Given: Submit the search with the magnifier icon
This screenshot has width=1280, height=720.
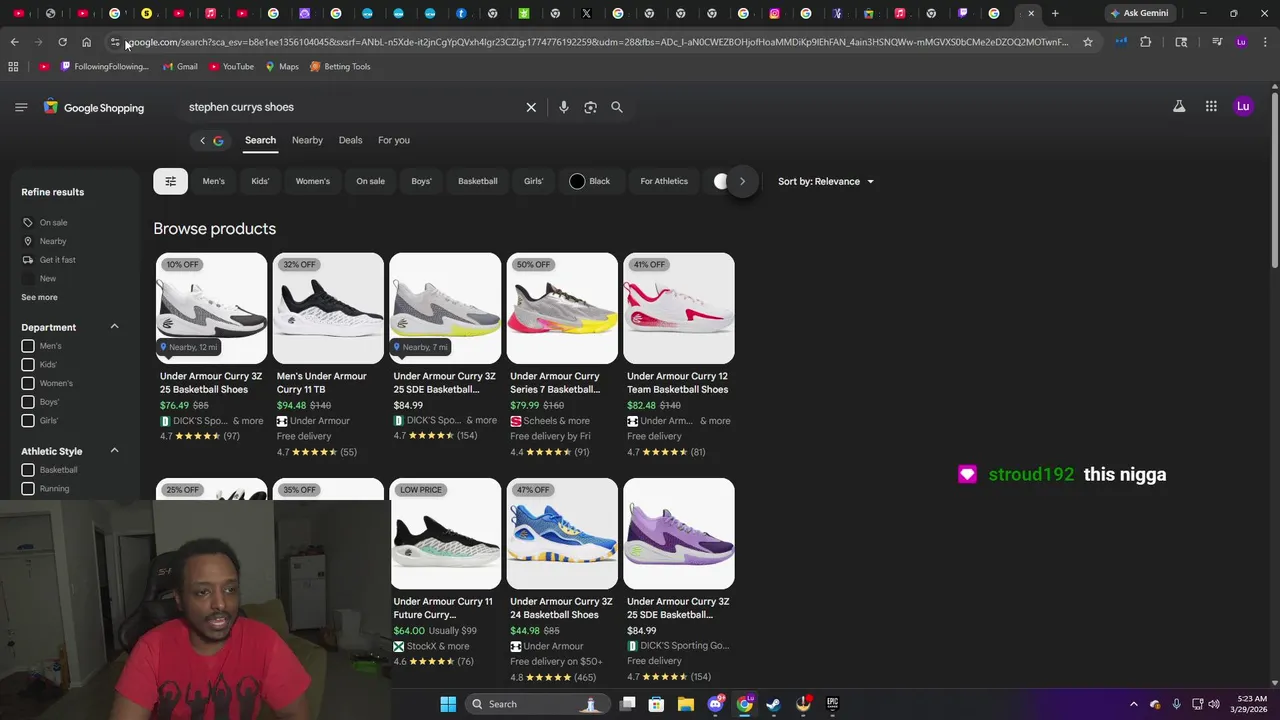Looking at the screenshot, I should pyautogui.click(x=617, y=107).
